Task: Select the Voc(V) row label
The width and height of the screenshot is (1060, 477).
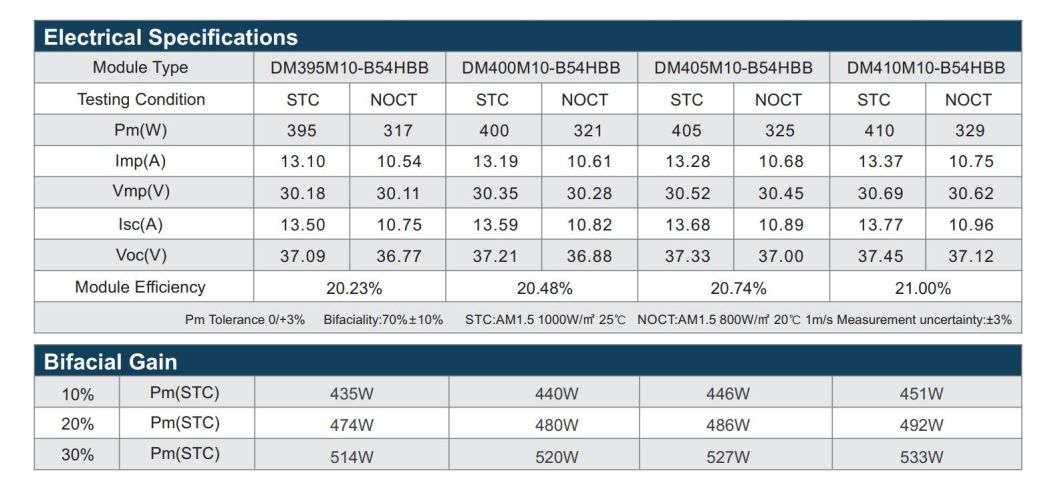Action: [141, 255]
